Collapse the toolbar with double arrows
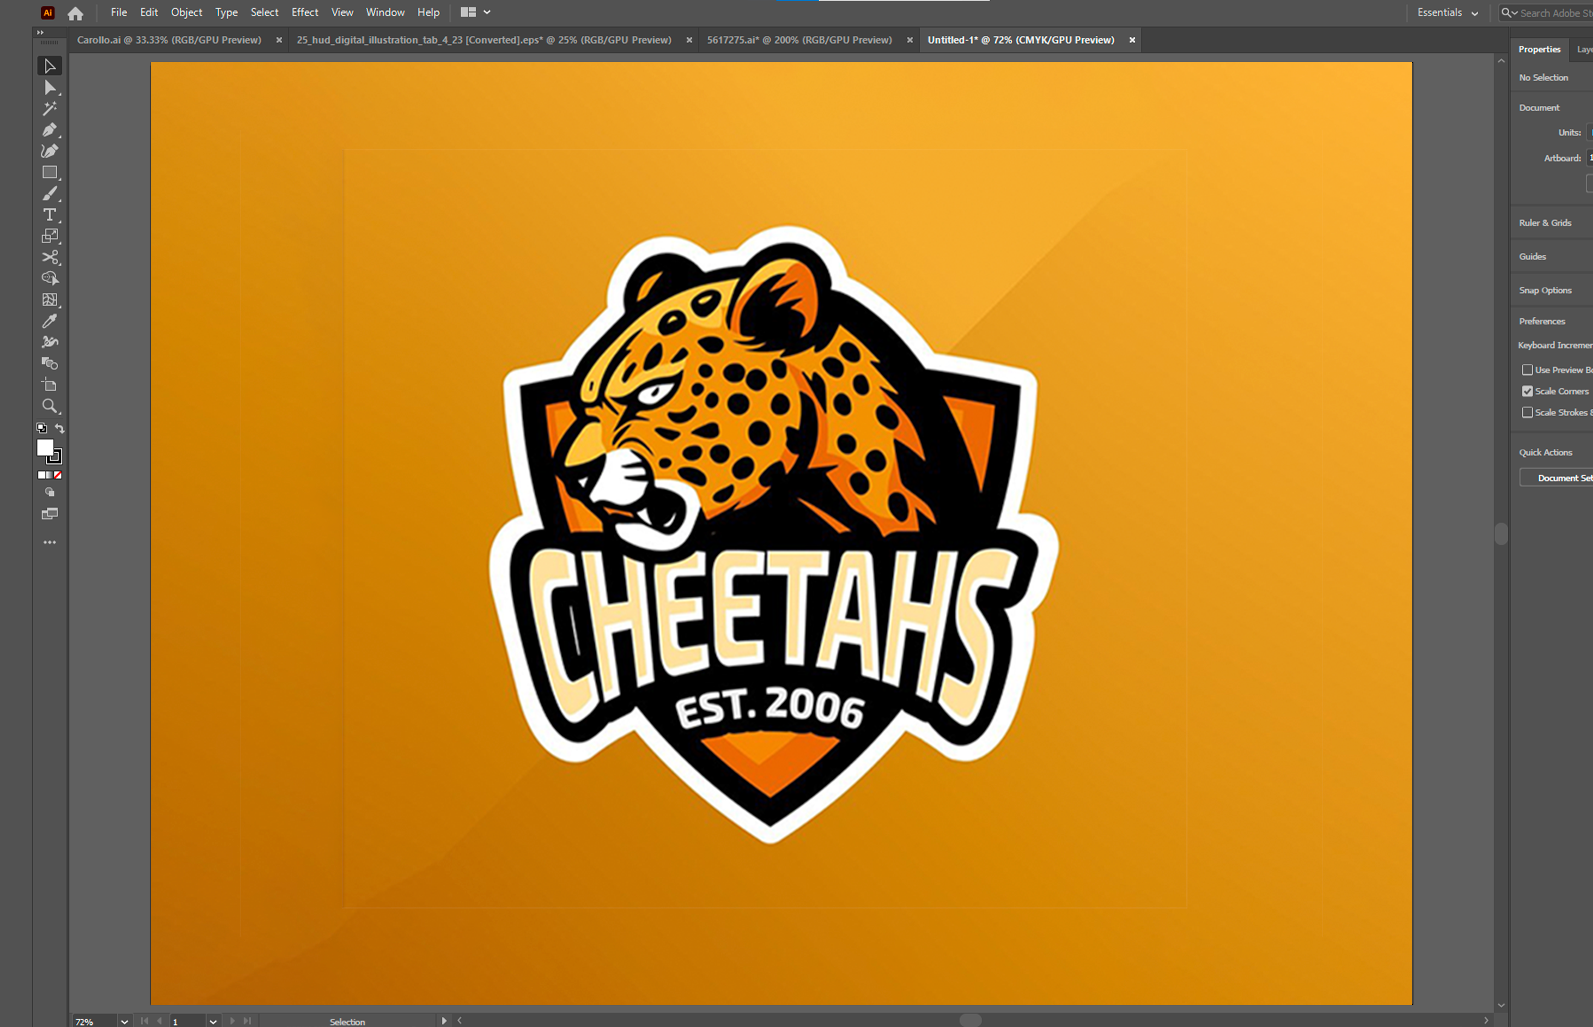This screenshot has width=1593, height=1027. coord(41,33)
